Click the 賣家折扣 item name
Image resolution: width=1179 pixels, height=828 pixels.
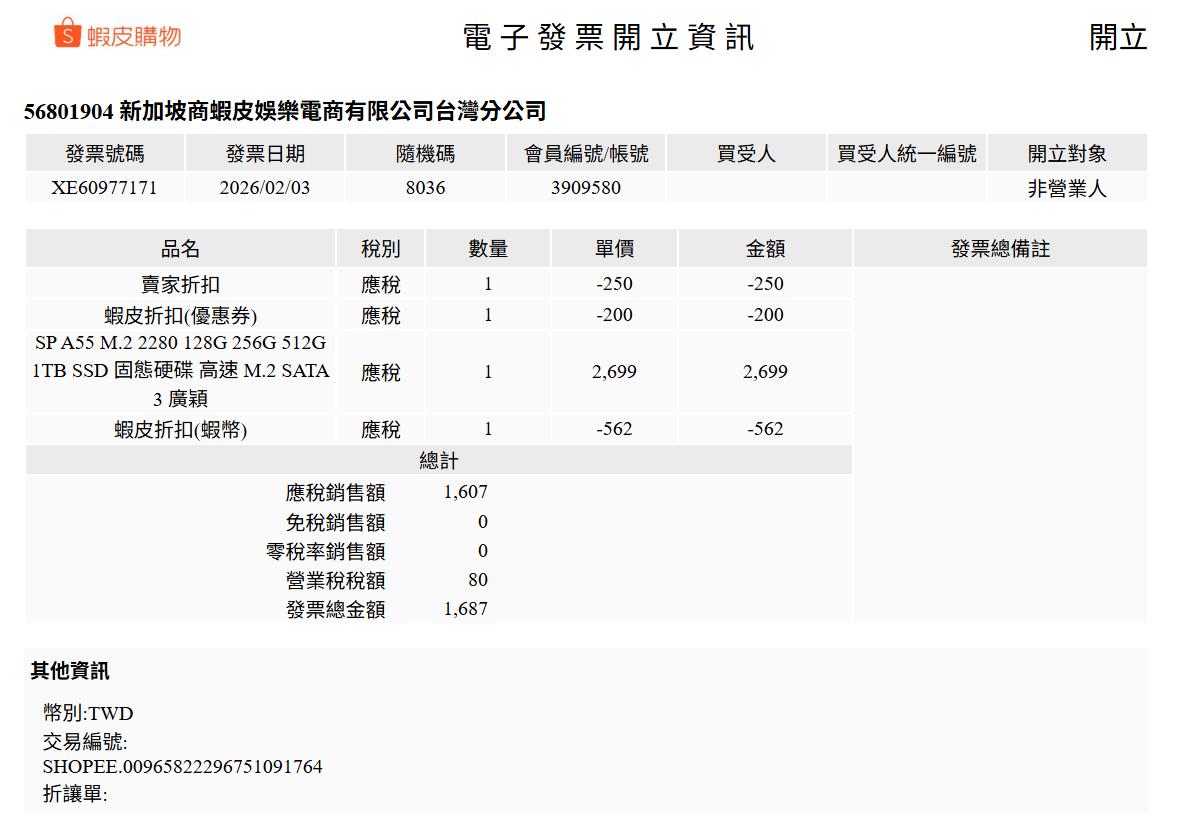coord(180,284)
